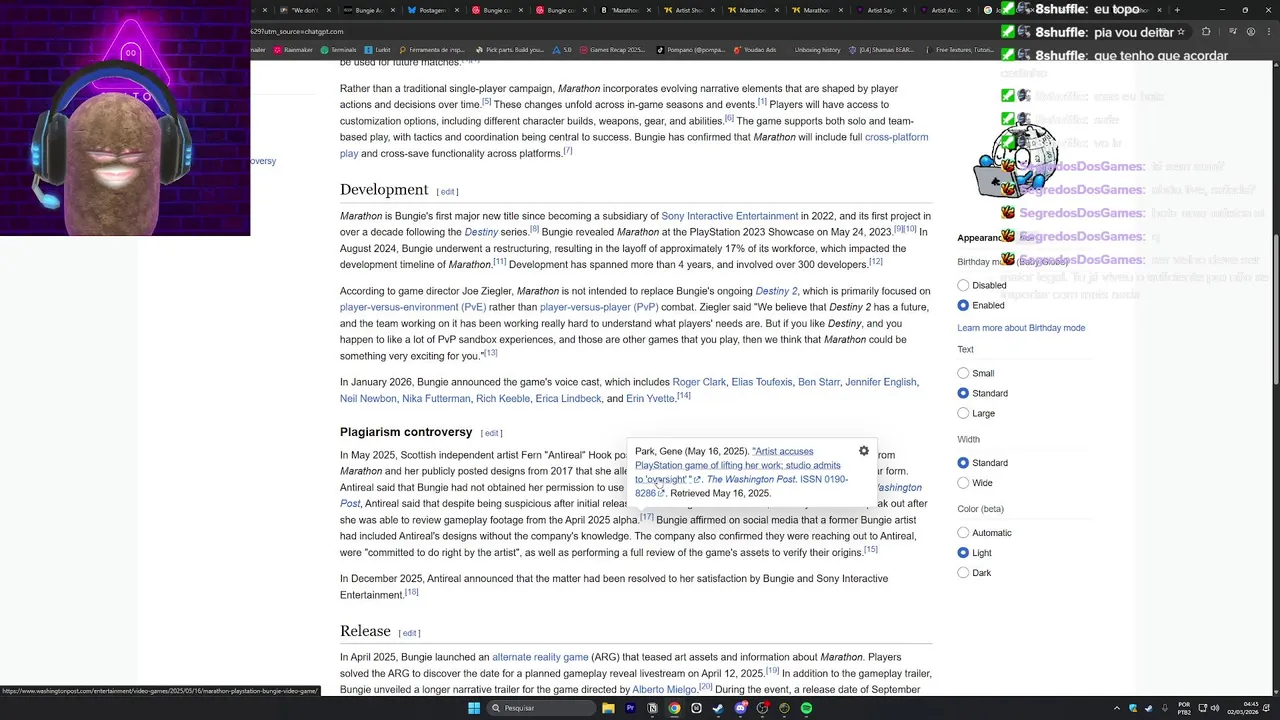Open Spotify from the taskbar
Viewport: 1280px width, 720px height.
coord(806,708)
